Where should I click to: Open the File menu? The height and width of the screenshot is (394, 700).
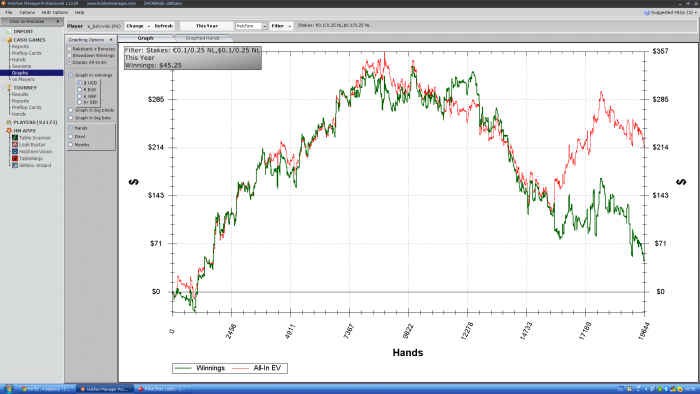(x=8, y=12)
